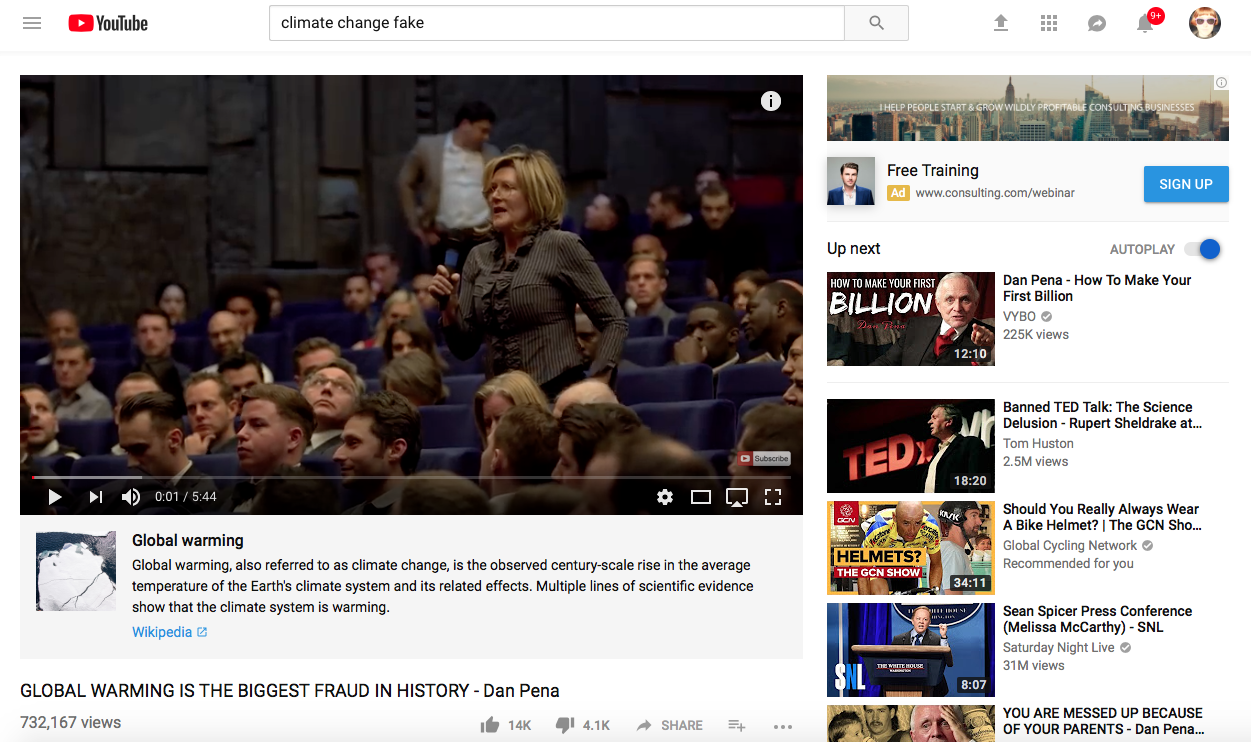This screenshot has height=742, width=1251.
Task: Share the video
Action: coord(669,725)
